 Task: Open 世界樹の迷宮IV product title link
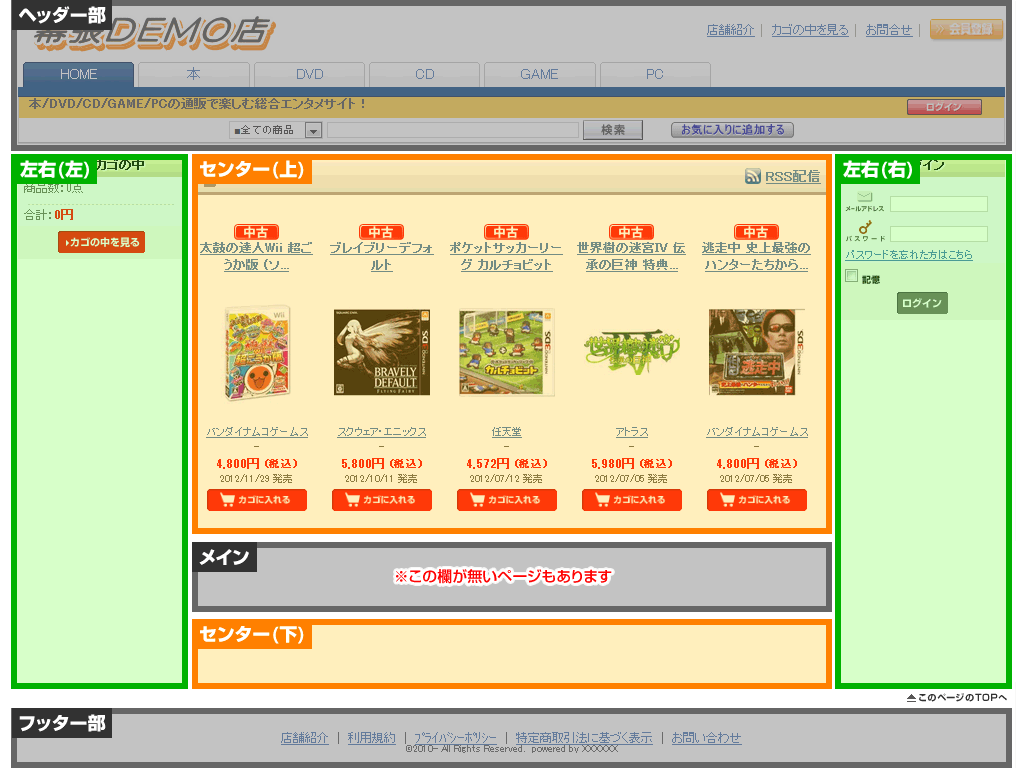[x=631, y=257]
